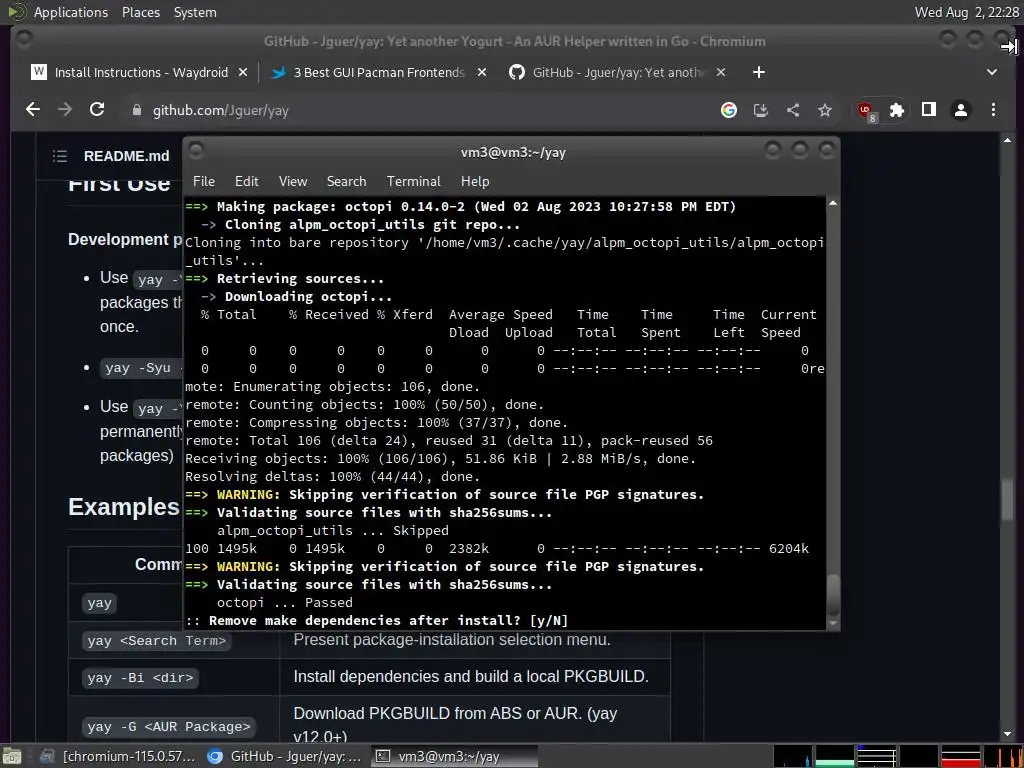Switch to GitHub - Jguer/yay taskbar entry
Viewport: 1024px width, 768px height.
285,756
